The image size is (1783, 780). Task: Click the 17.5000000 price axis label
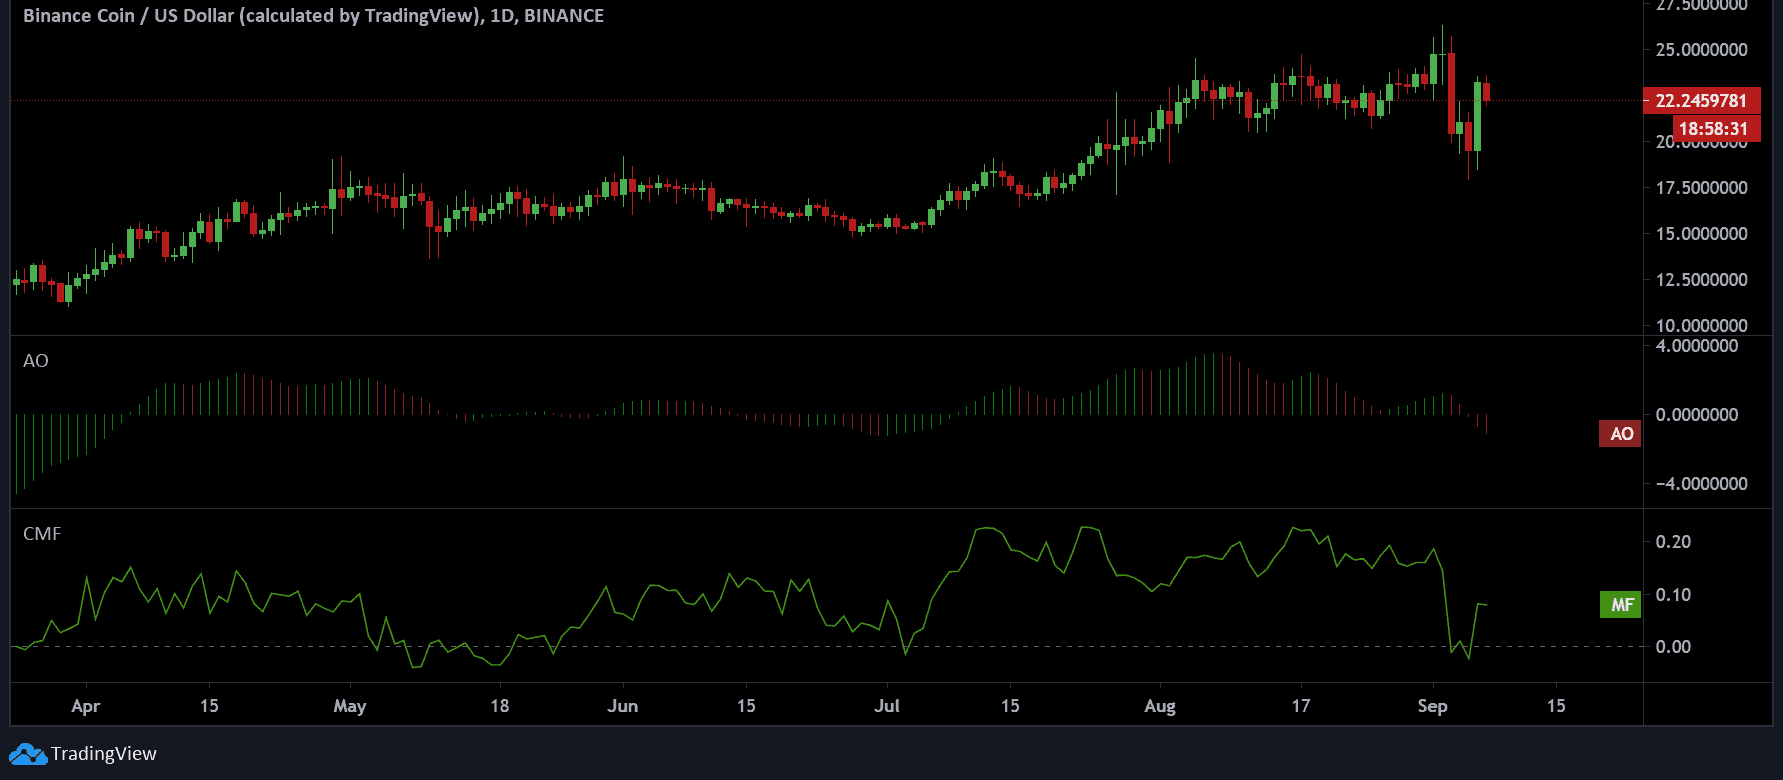(1701, 188)
